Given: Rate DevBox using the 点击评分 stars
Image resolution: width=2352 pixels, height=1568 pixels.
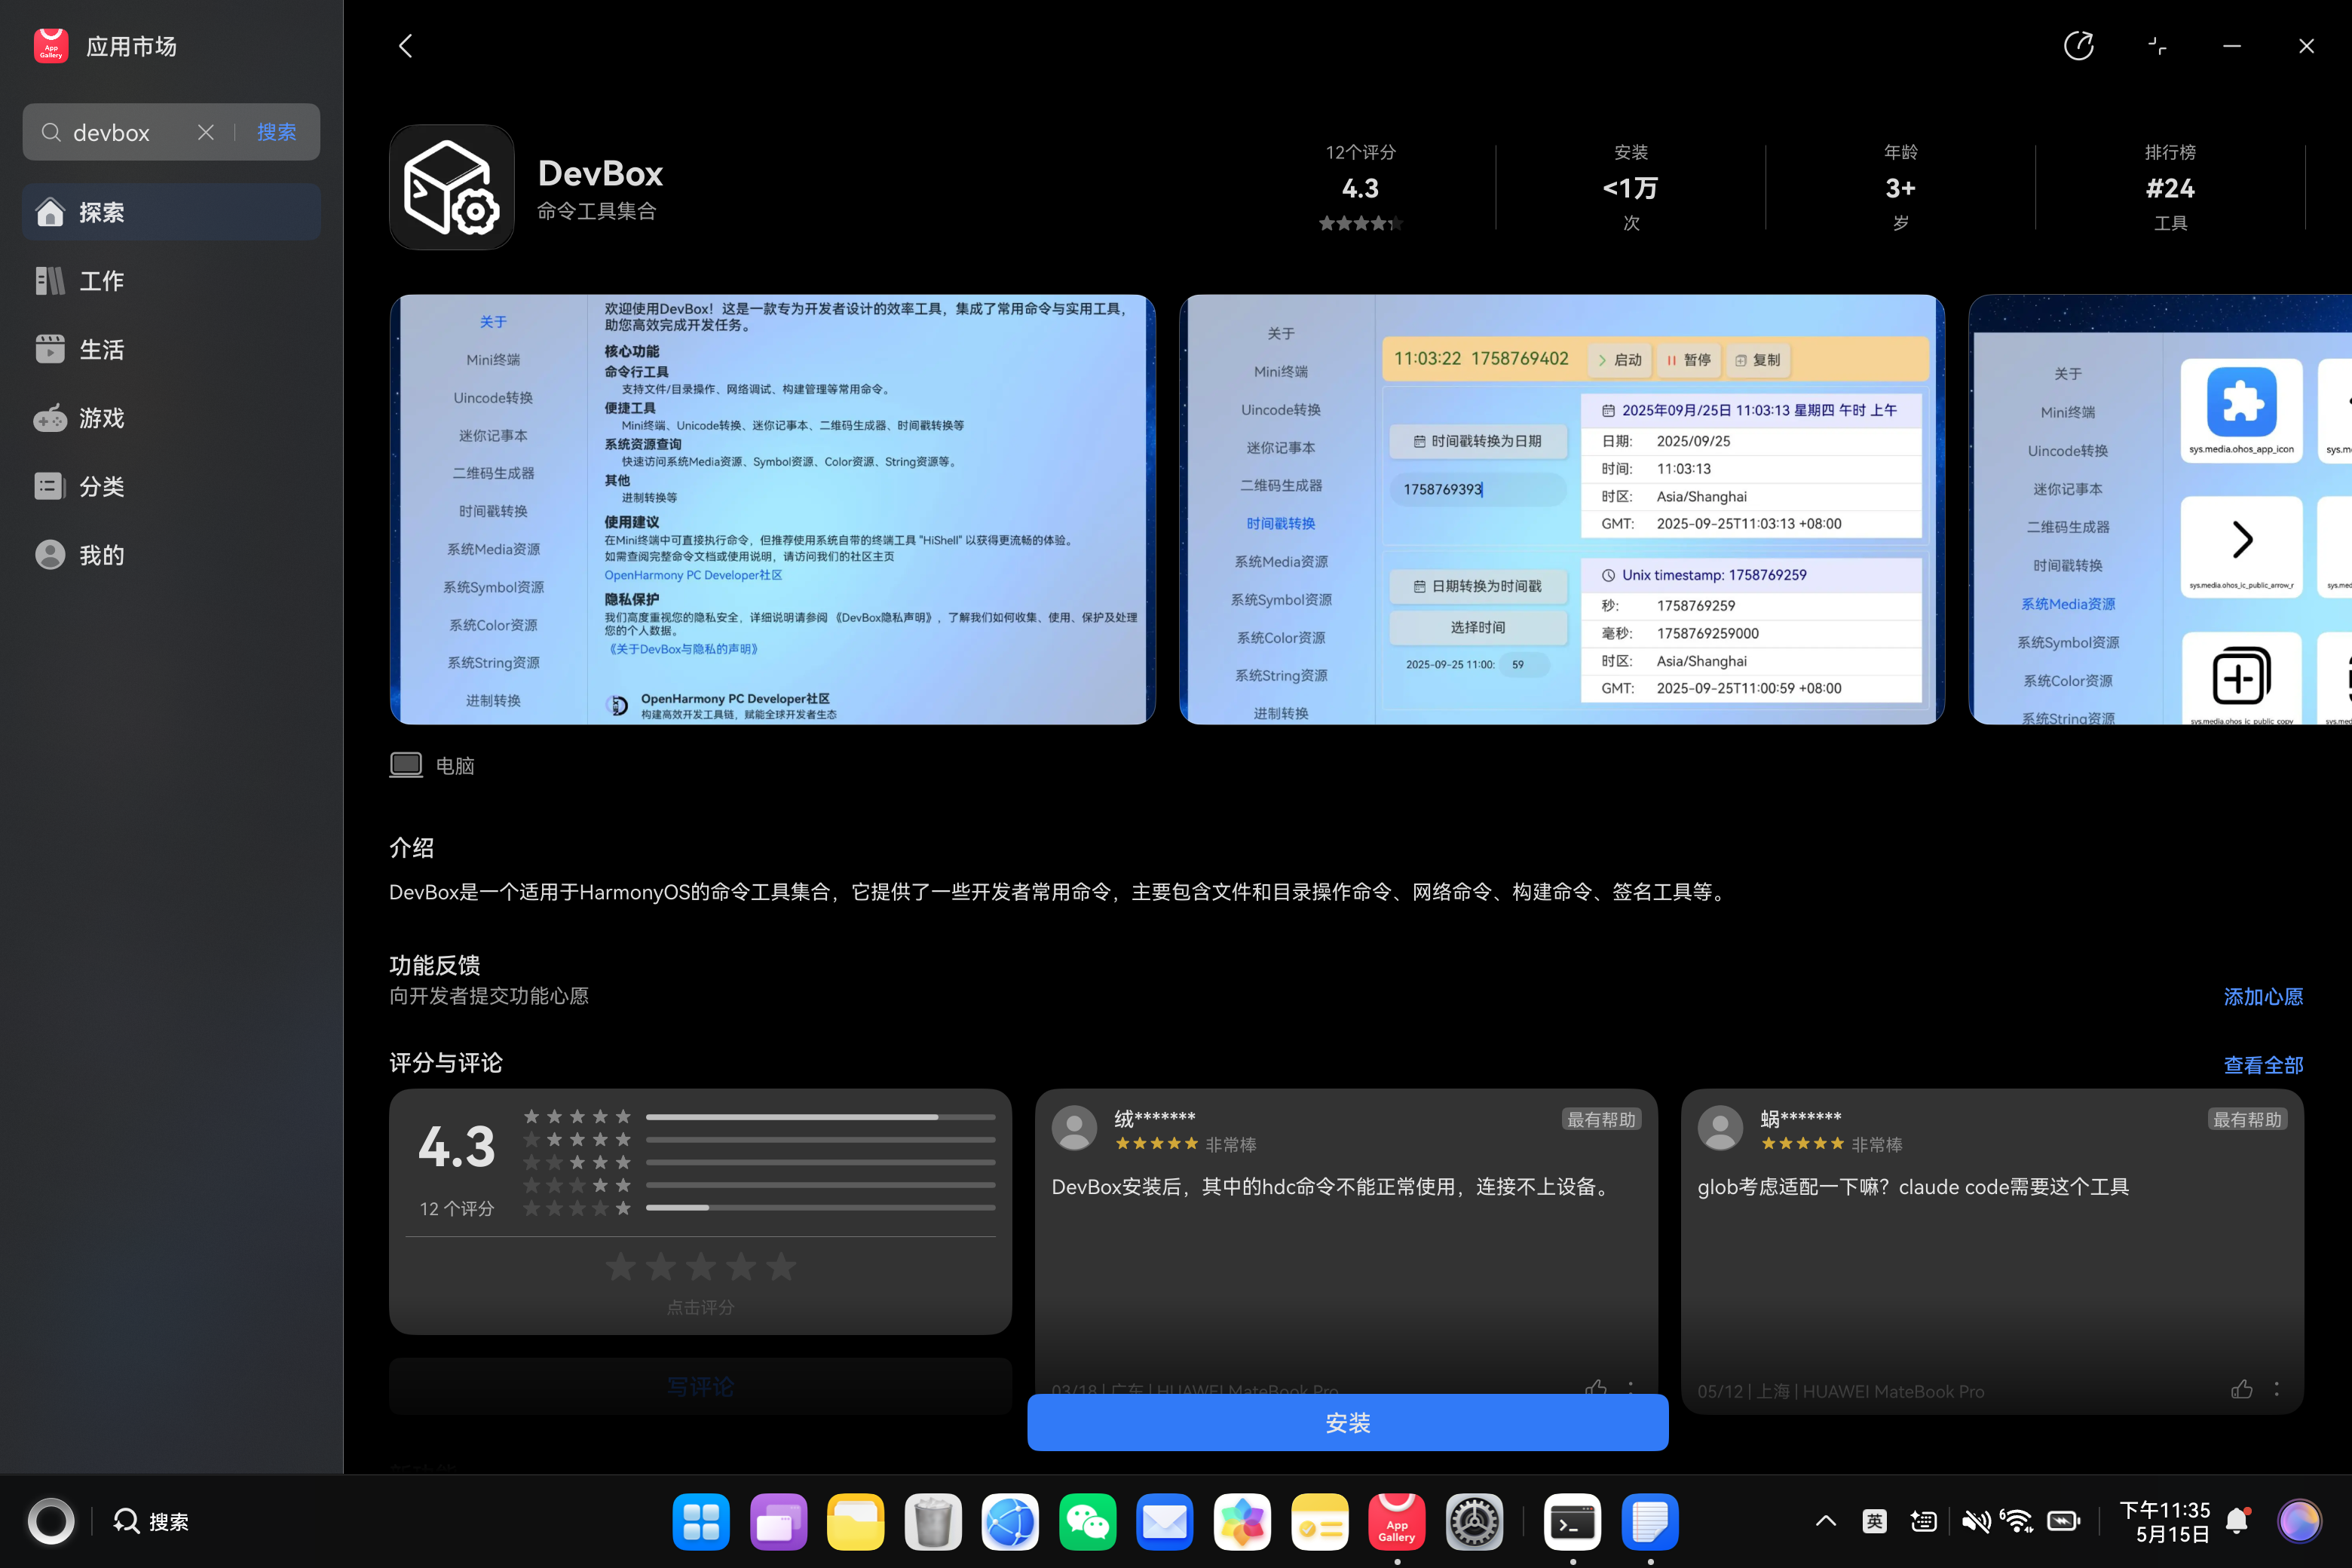Looking at the screenshot, I should pyautogui.click(x=700, y=1267).
